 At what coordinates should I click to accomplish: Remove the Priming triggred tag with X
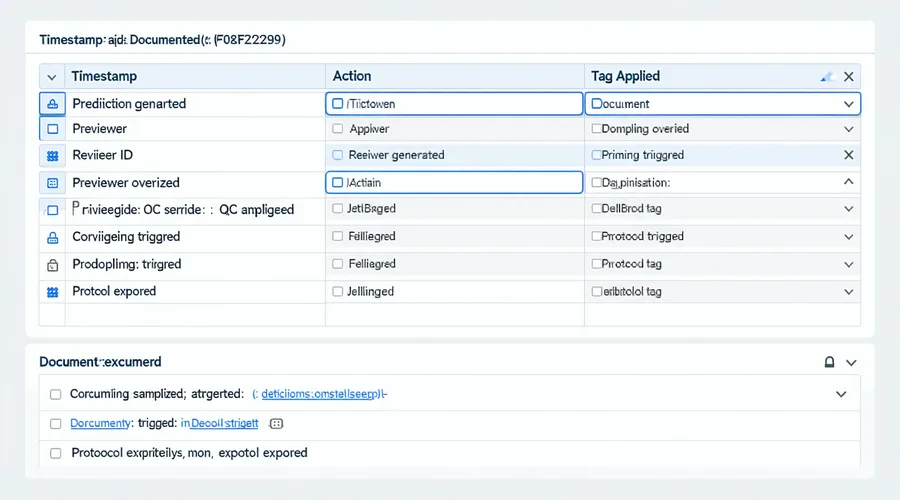pyautogui.click(x=849, y=155)
